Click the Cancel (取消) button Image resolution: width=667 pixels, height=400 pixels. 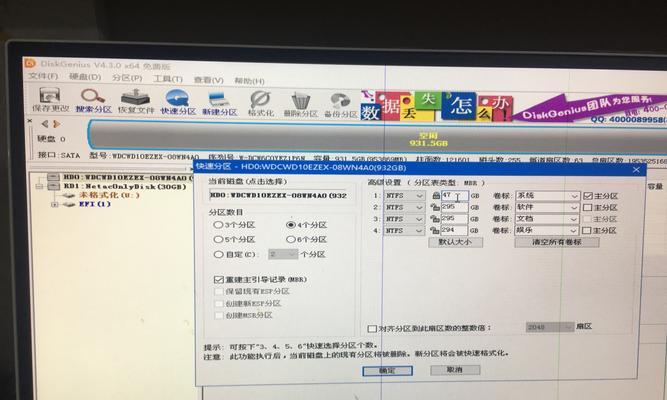pyautogui.click(x=455, y=370)
